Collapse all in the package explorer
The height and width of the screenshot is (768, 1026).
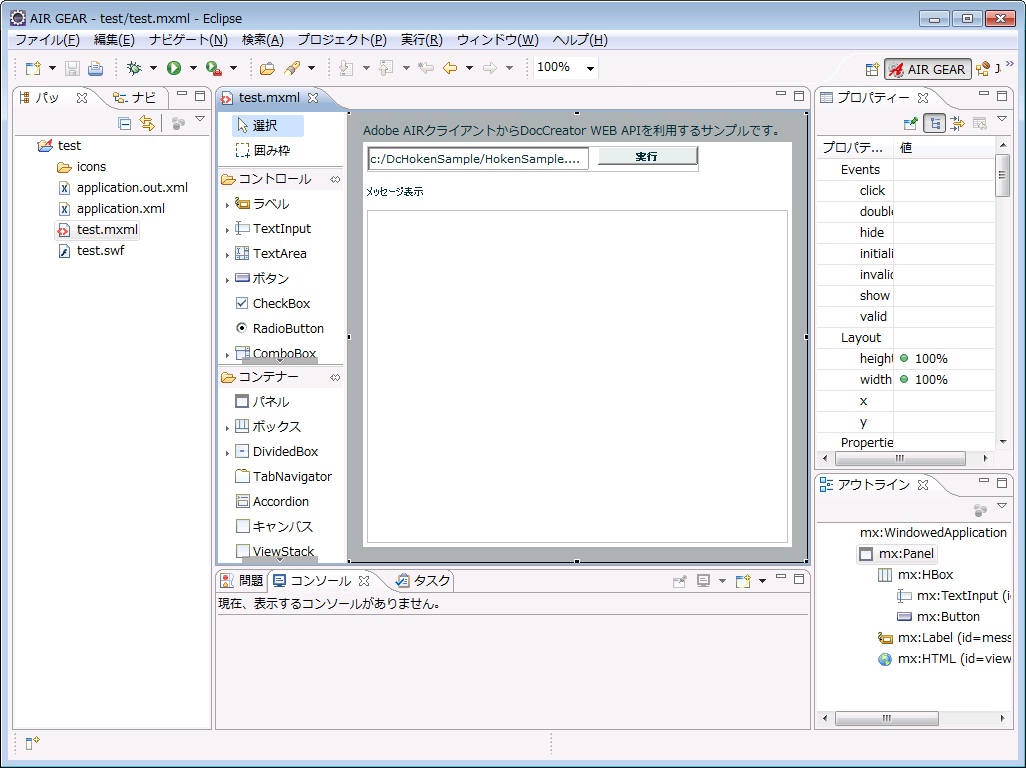[125, 124]
